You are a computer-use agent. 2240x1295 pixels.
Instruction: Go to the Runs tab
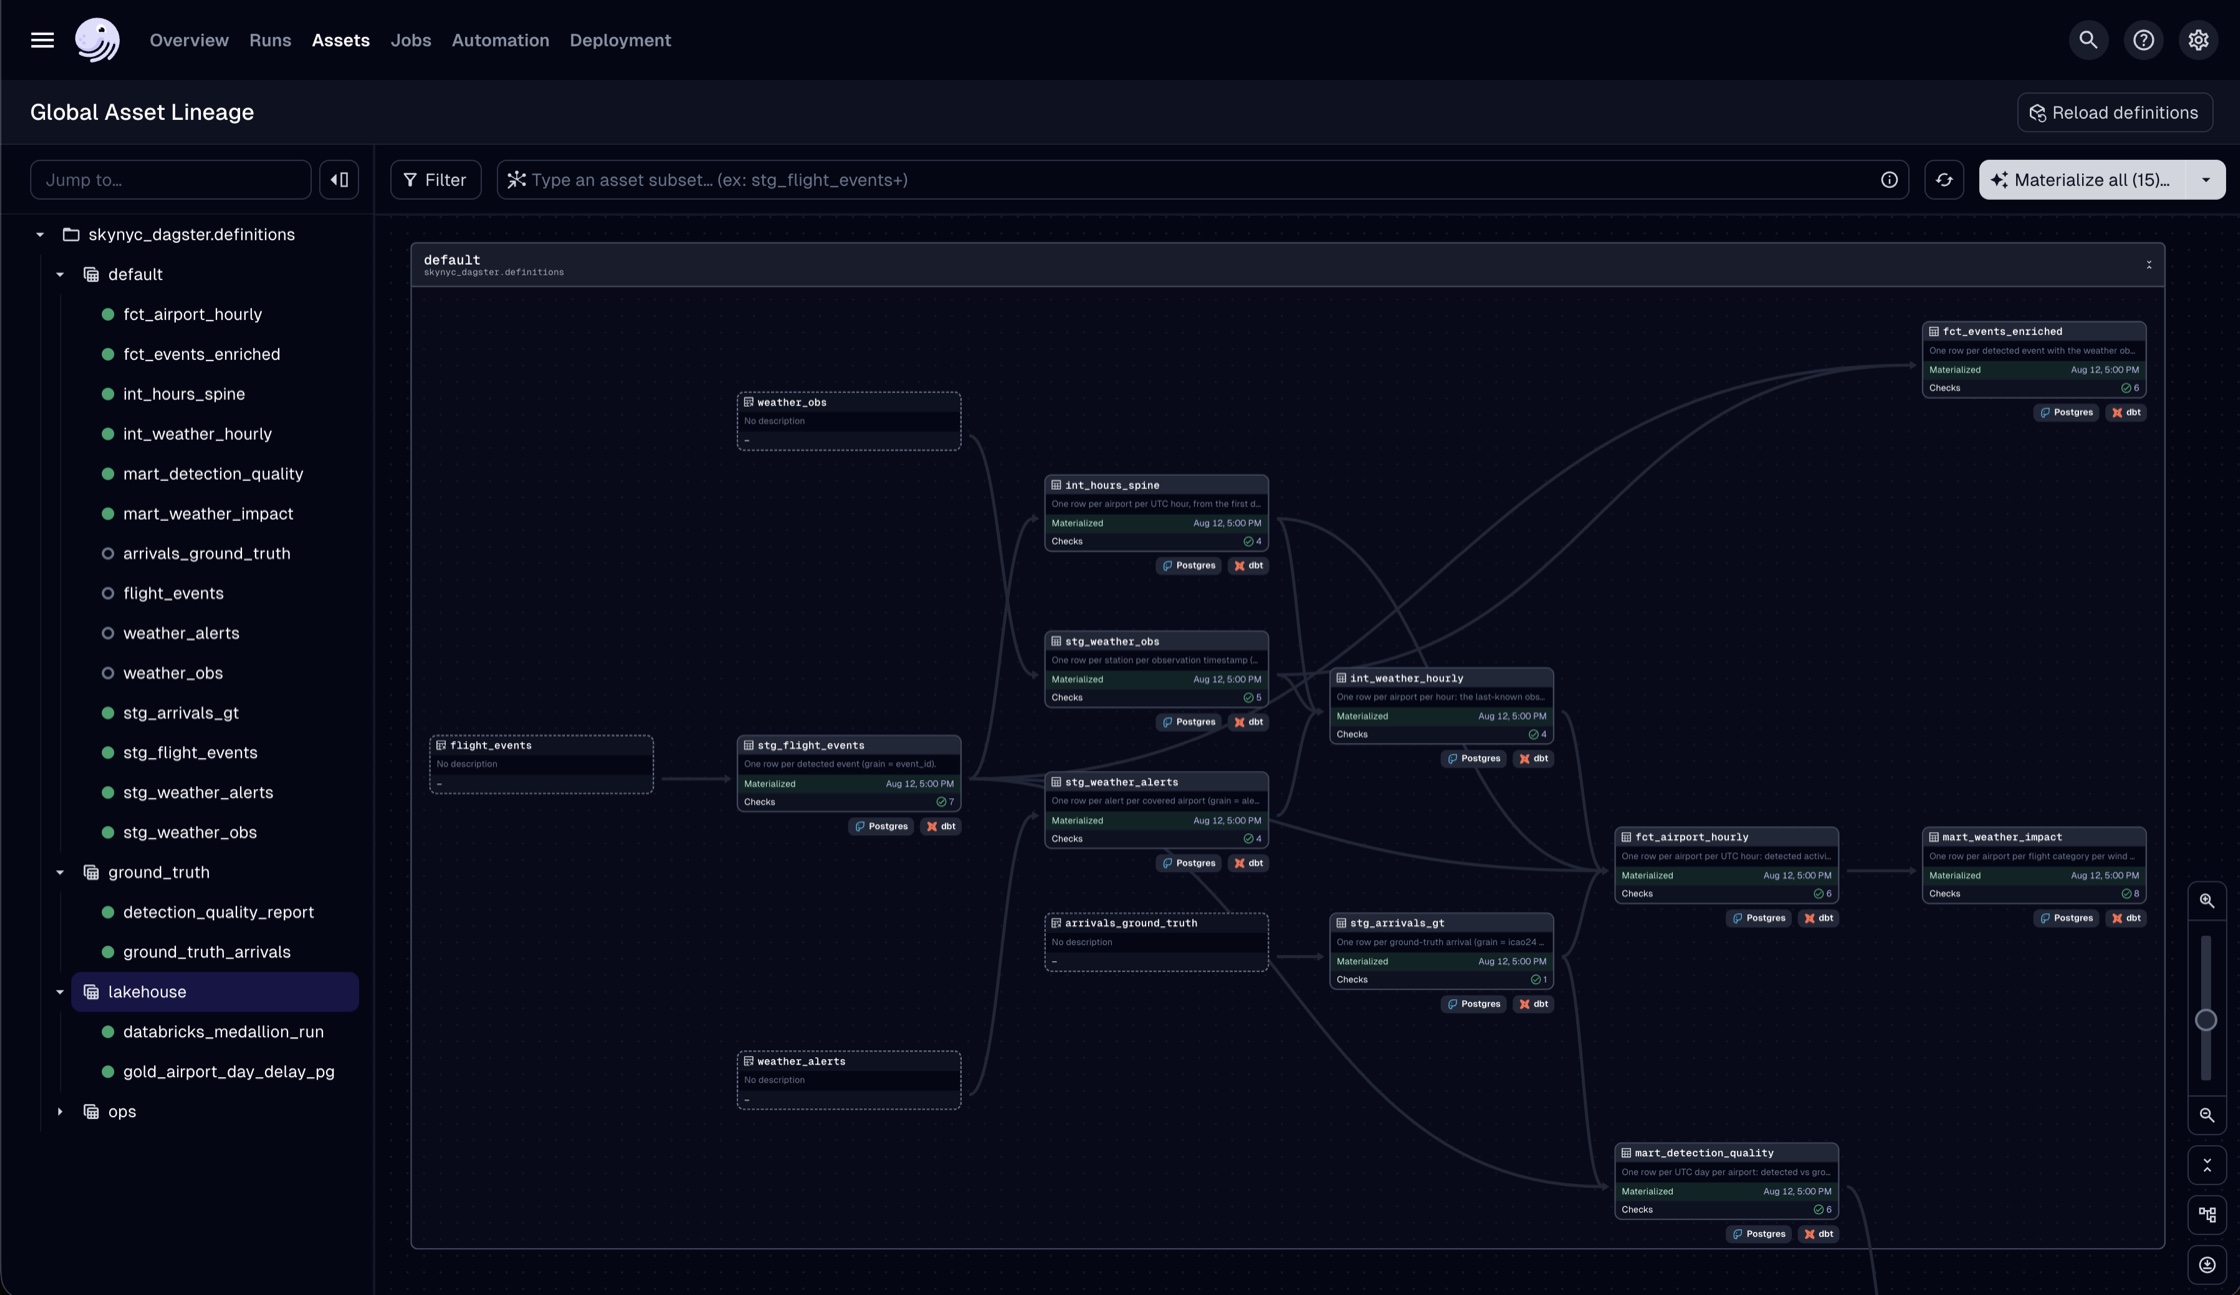(270, 40)
